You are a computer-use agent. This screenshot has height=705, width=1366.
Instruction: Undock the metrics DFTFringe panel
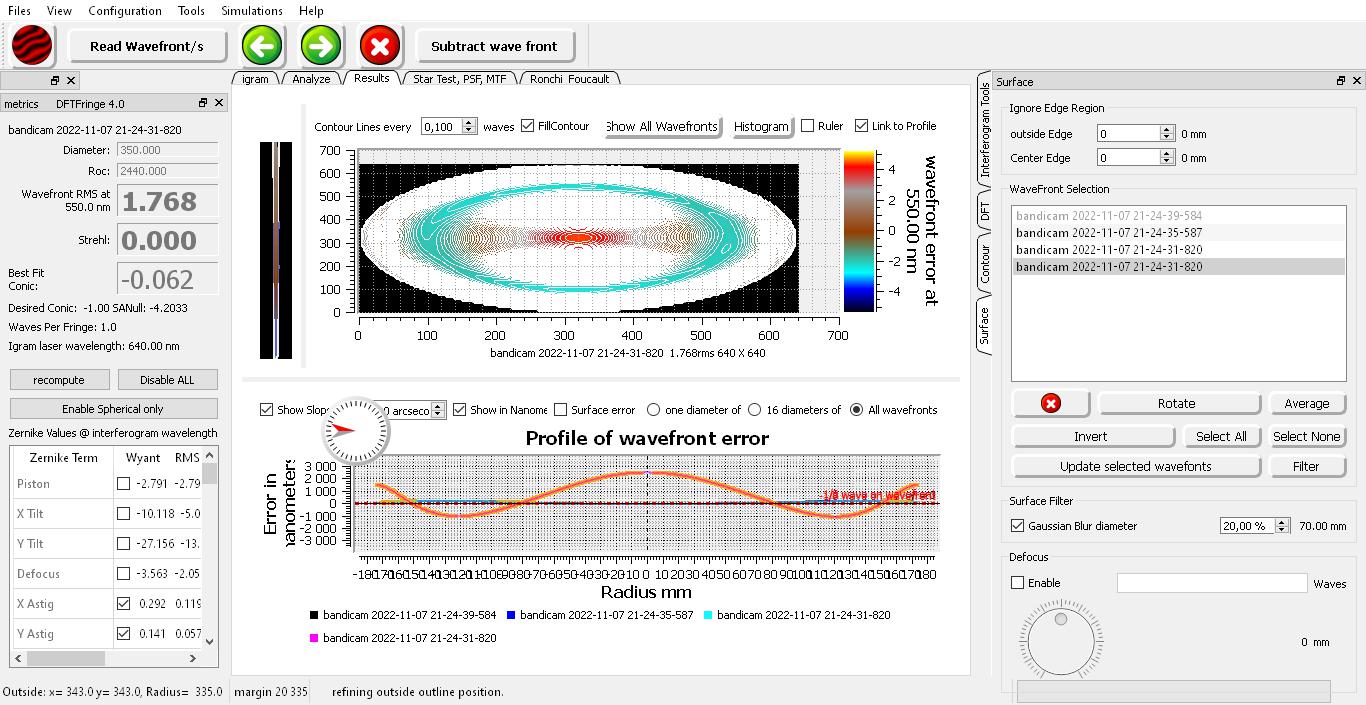click(x=203, y=103)
